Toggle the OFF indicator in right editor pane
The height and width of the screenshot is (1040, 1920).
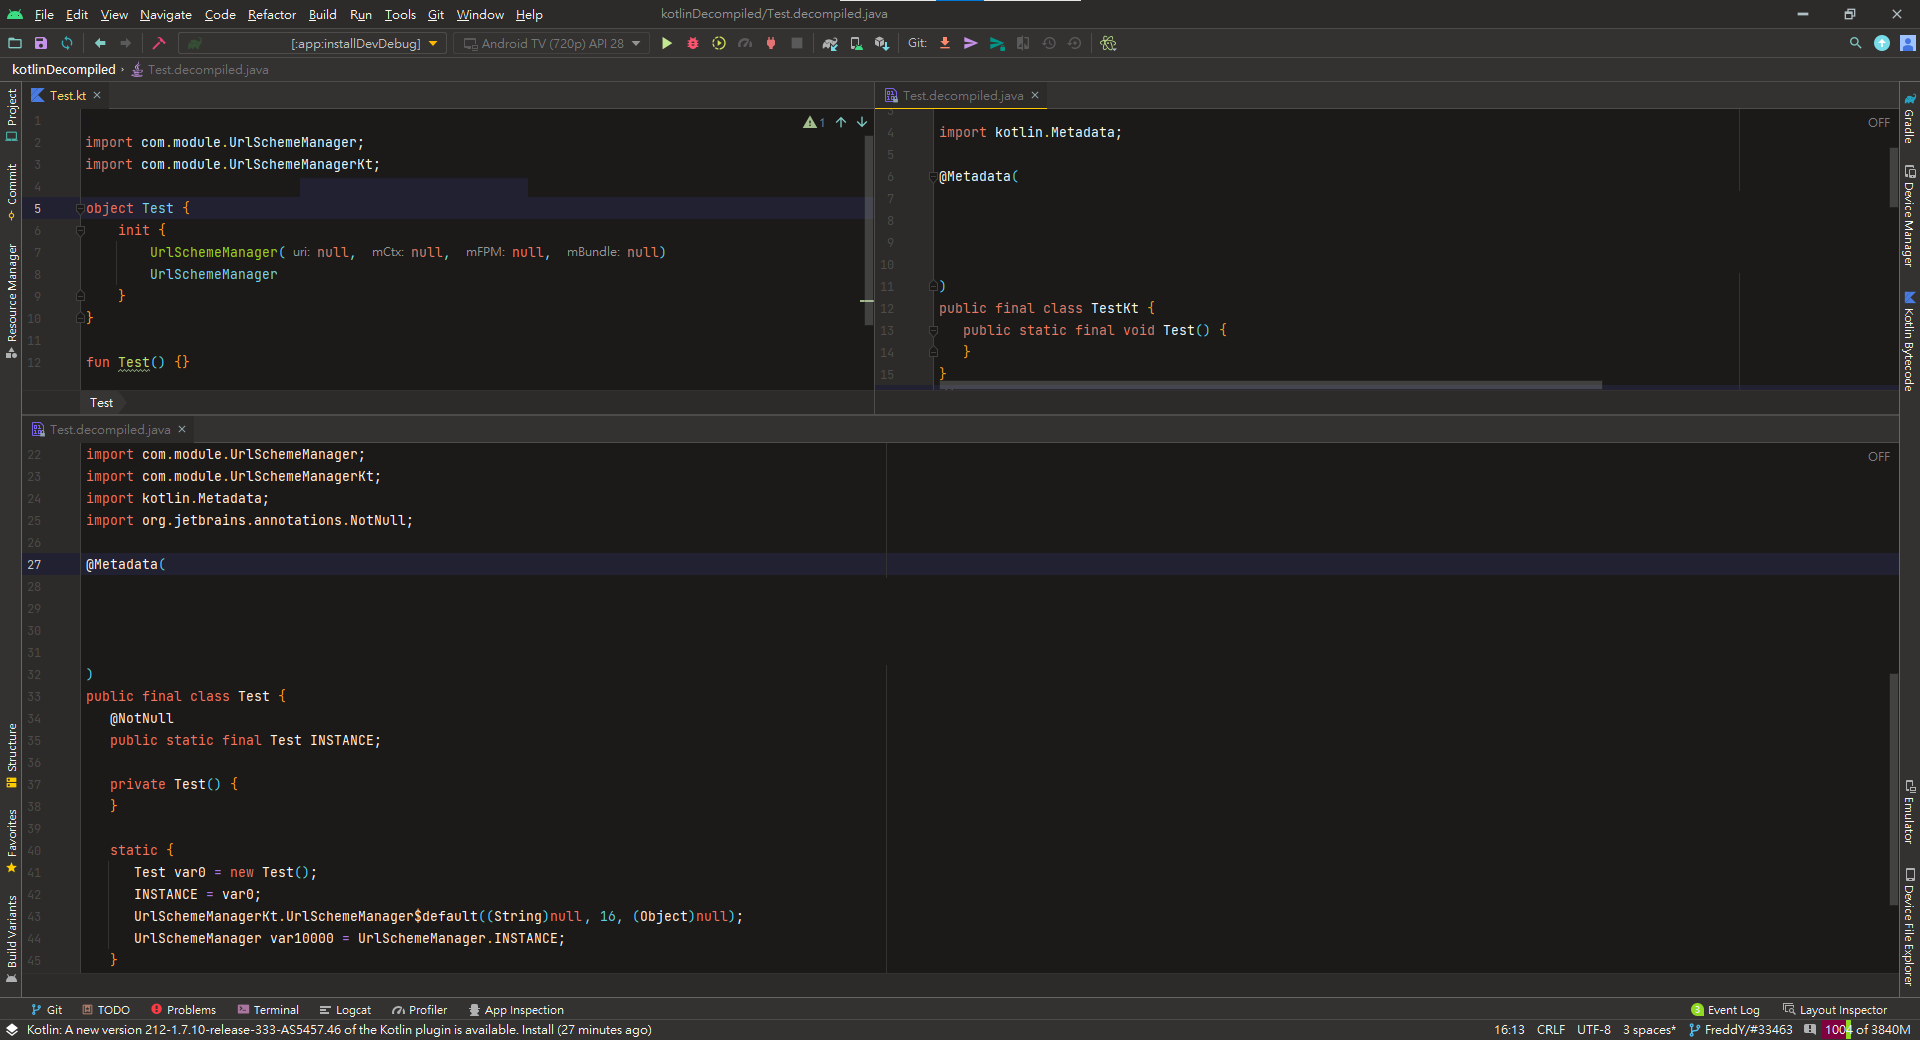(1878, 122)
